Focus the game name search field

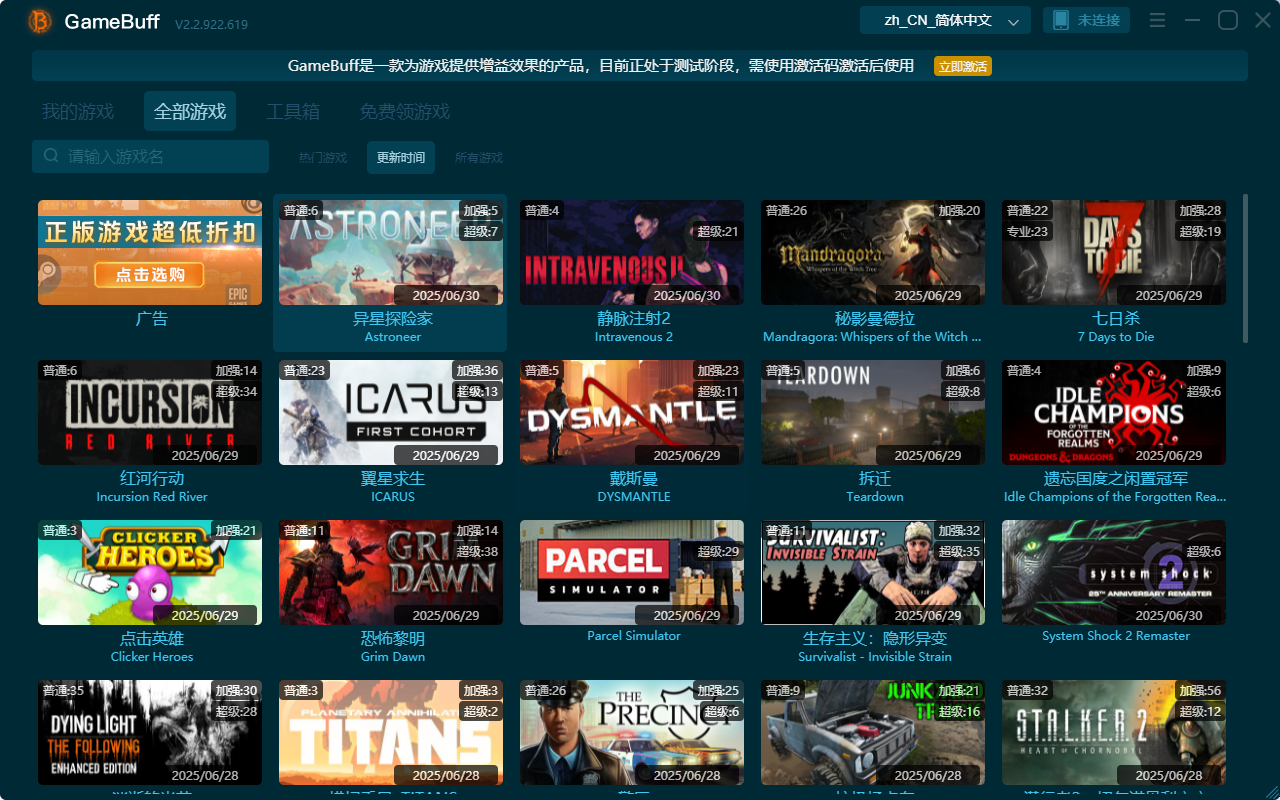click(x=150, y=156)
